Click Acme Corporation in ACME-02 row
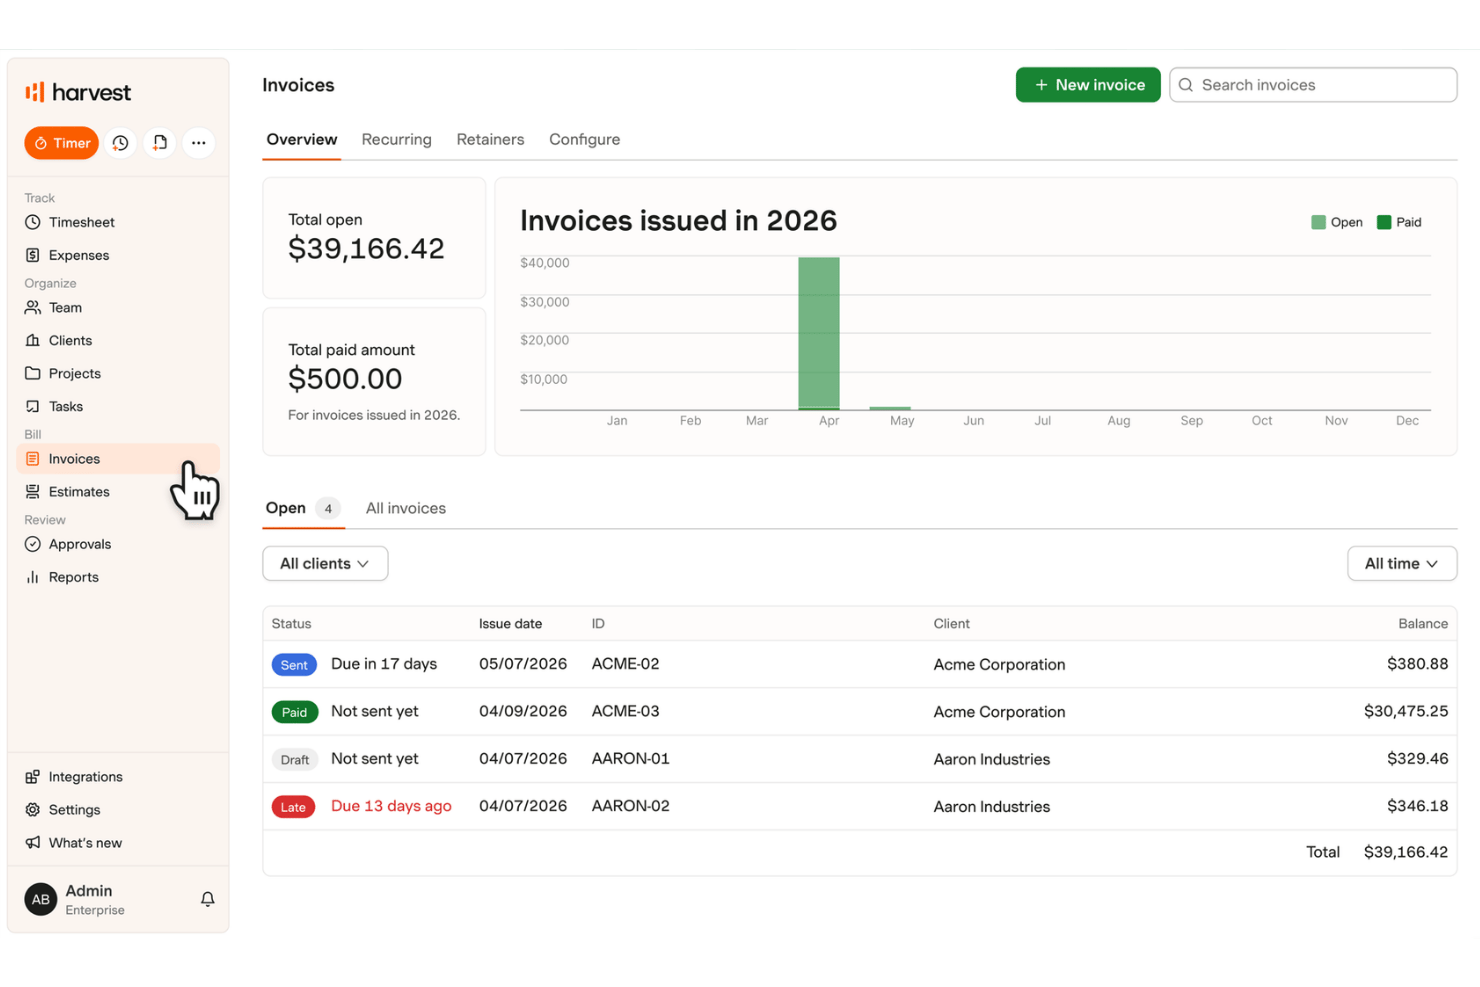Viewport: 1480px width, 987px height. [x=999, y=665]
